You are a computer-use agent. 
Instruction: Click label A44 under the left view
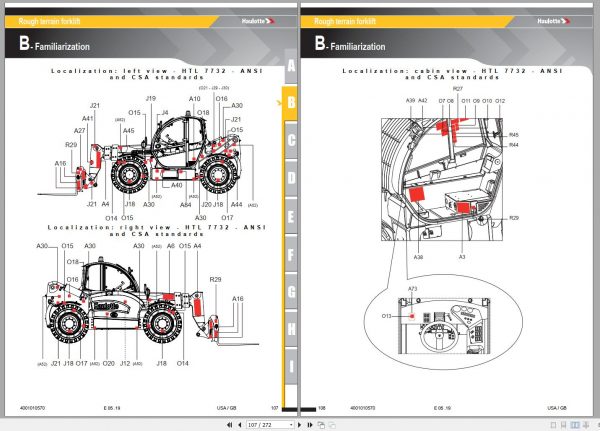click(237, 204)
